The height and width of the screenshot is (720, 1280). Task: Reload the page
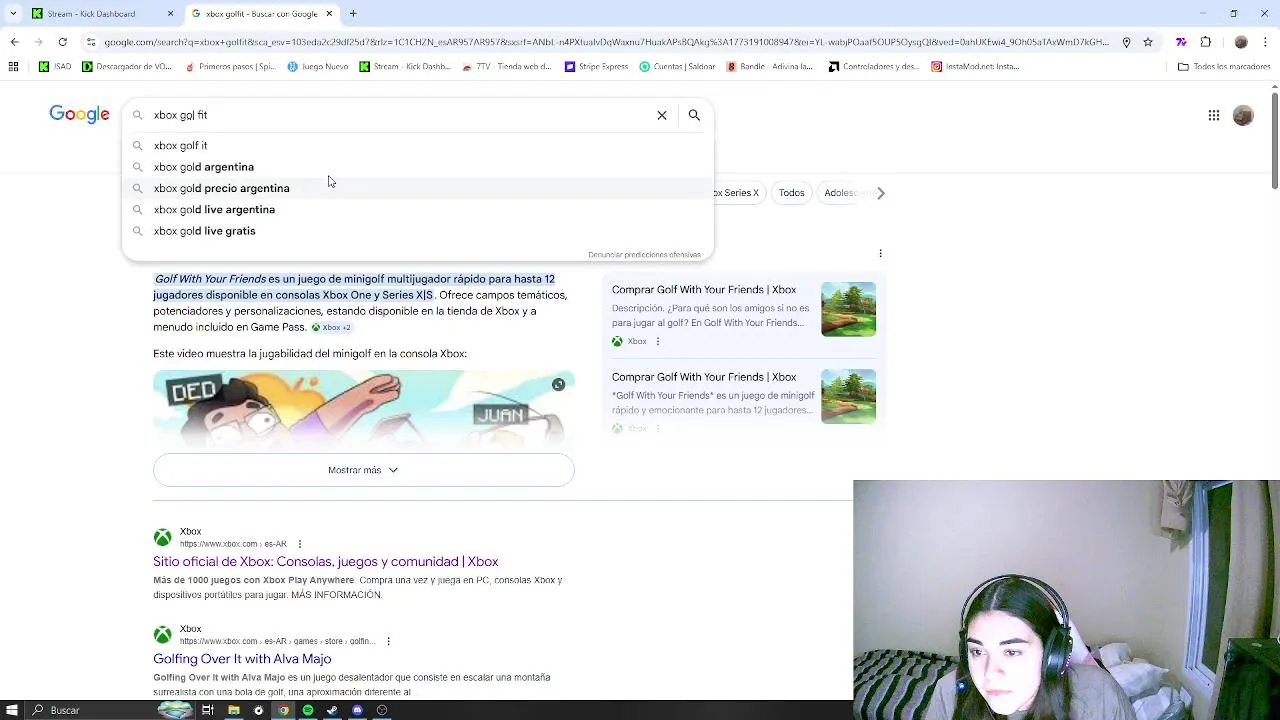(x=62, y=42)
